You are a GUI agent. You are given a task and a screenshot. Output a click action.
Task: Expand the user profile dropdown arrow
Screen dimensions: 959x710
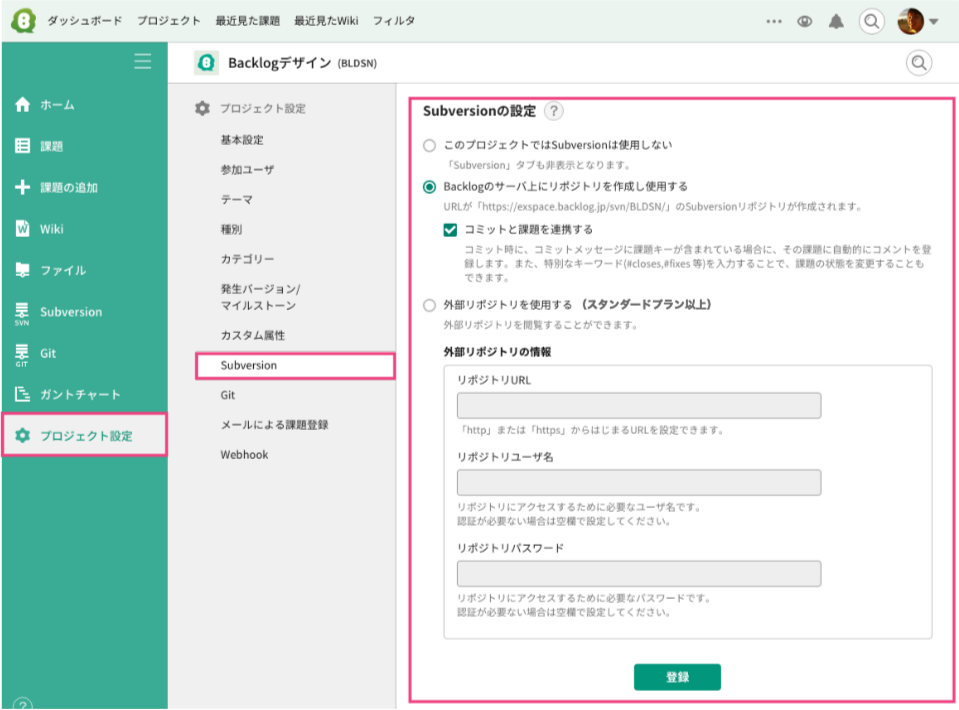[933, 21]
